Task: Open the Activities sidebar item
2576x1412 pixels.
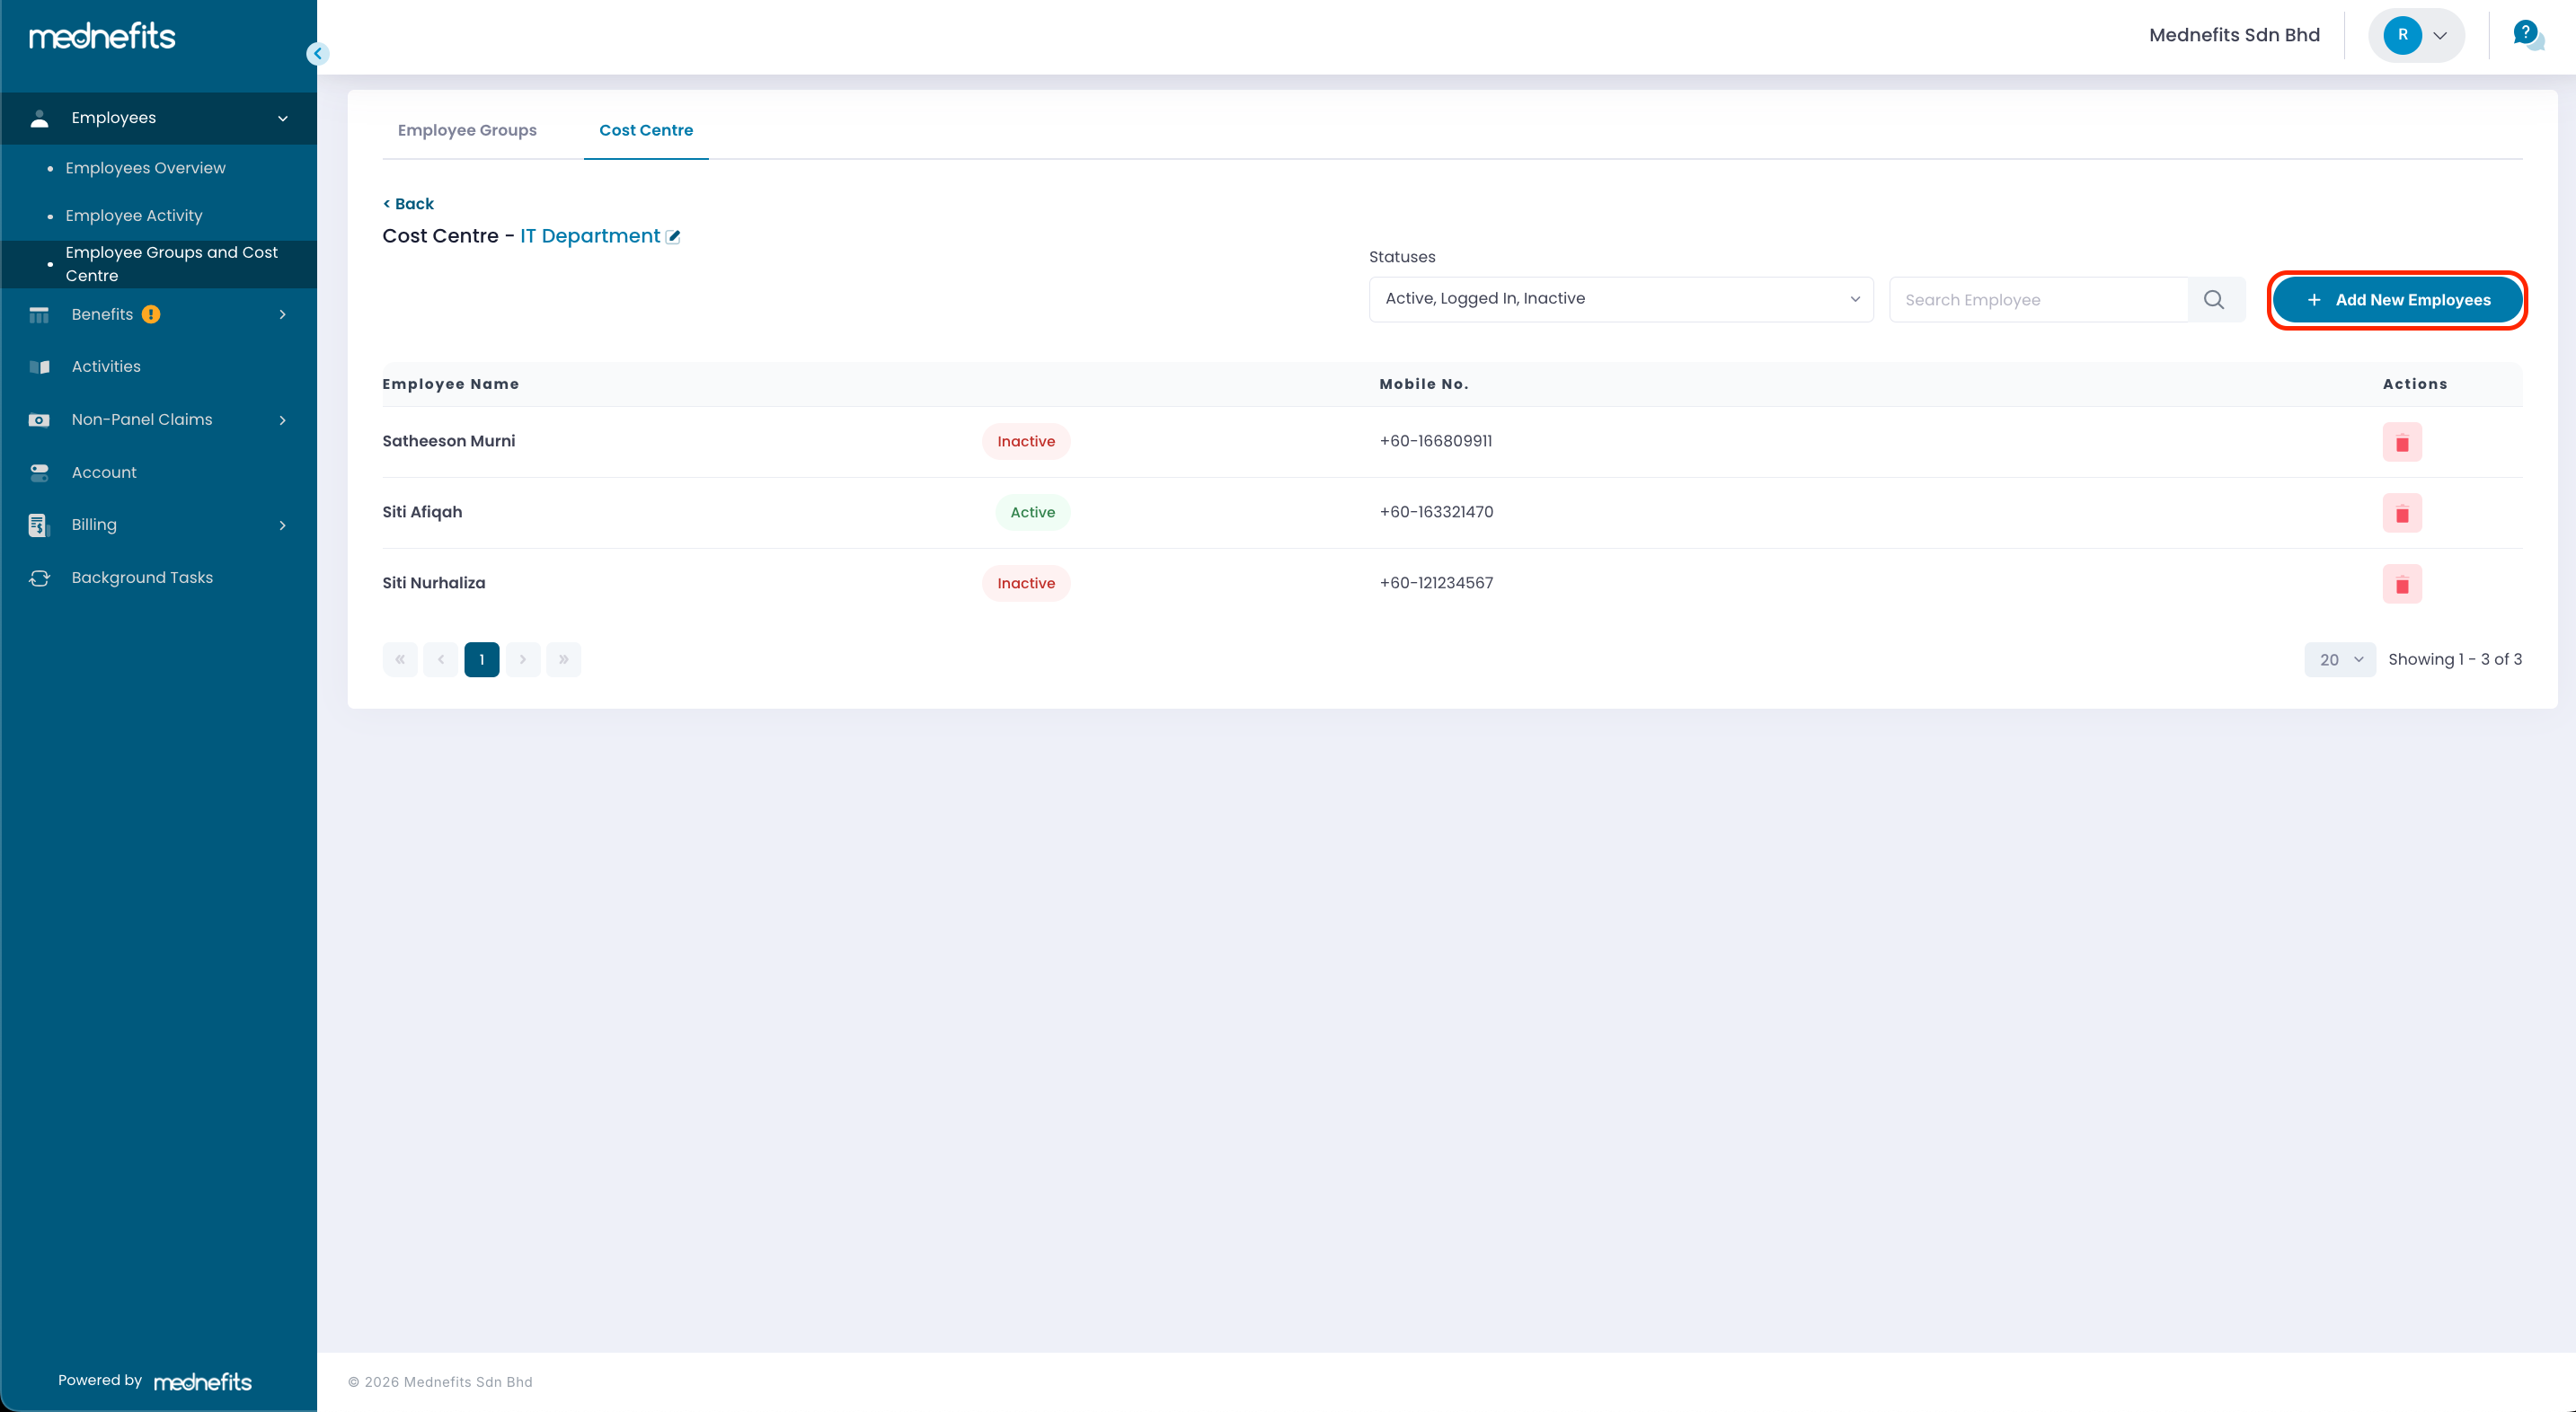Action: coord(106,366)
